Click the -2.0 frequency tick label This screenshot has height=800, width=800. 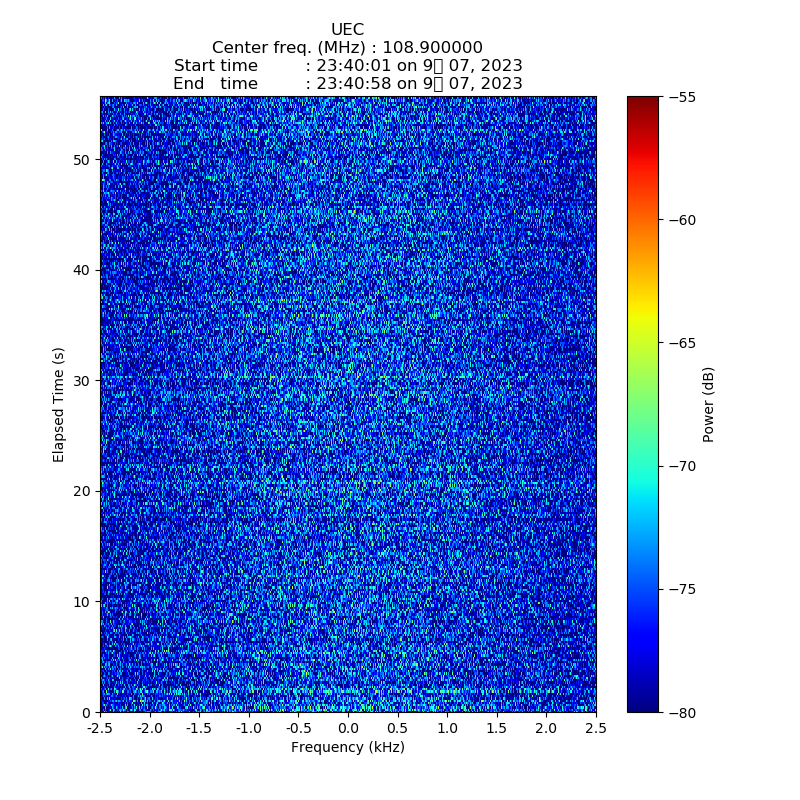point(149,728)
